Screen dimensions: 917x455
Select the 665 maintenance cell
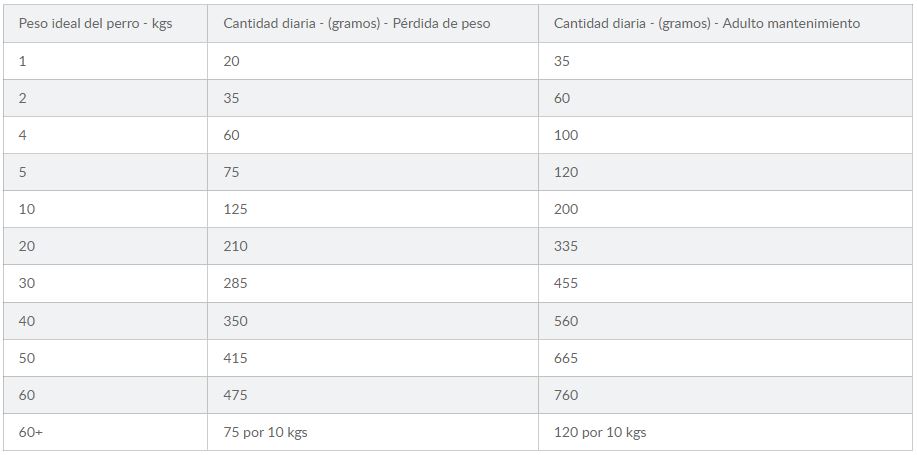pyautogui.click(x=725, y=358)
